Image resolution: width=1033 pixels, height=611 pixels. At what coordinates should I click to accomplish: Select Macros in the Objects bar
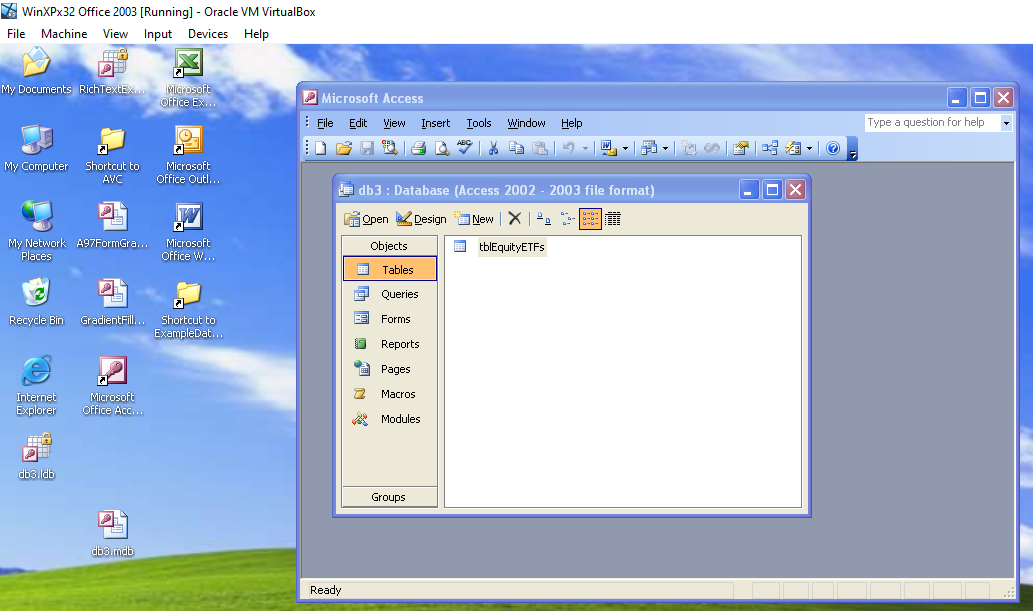[x=390, y=394]
